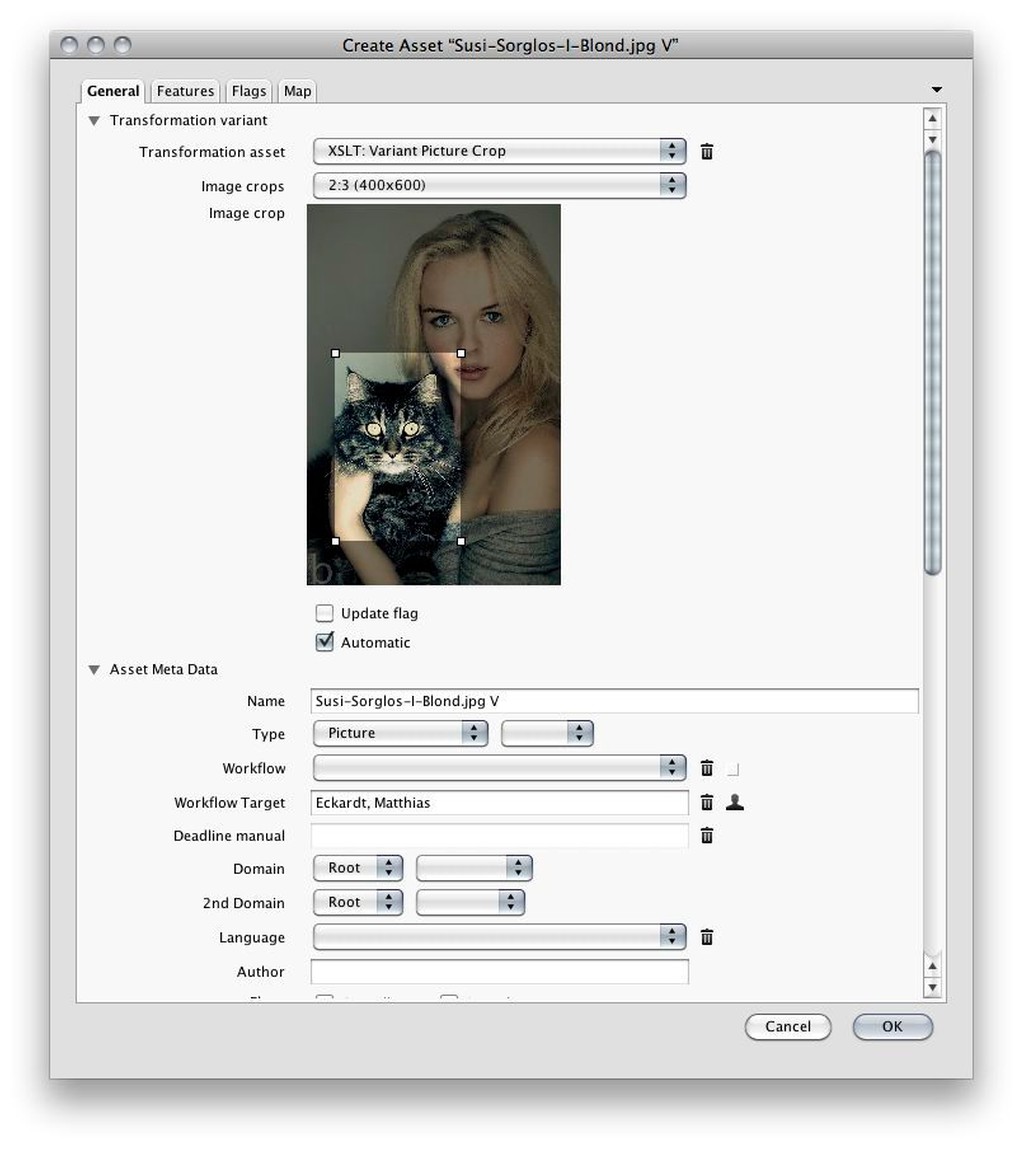This screenshot has height=1149, width=1024.
Task: Enable the Update flag checkbox
Action: [x=324, y=613]
